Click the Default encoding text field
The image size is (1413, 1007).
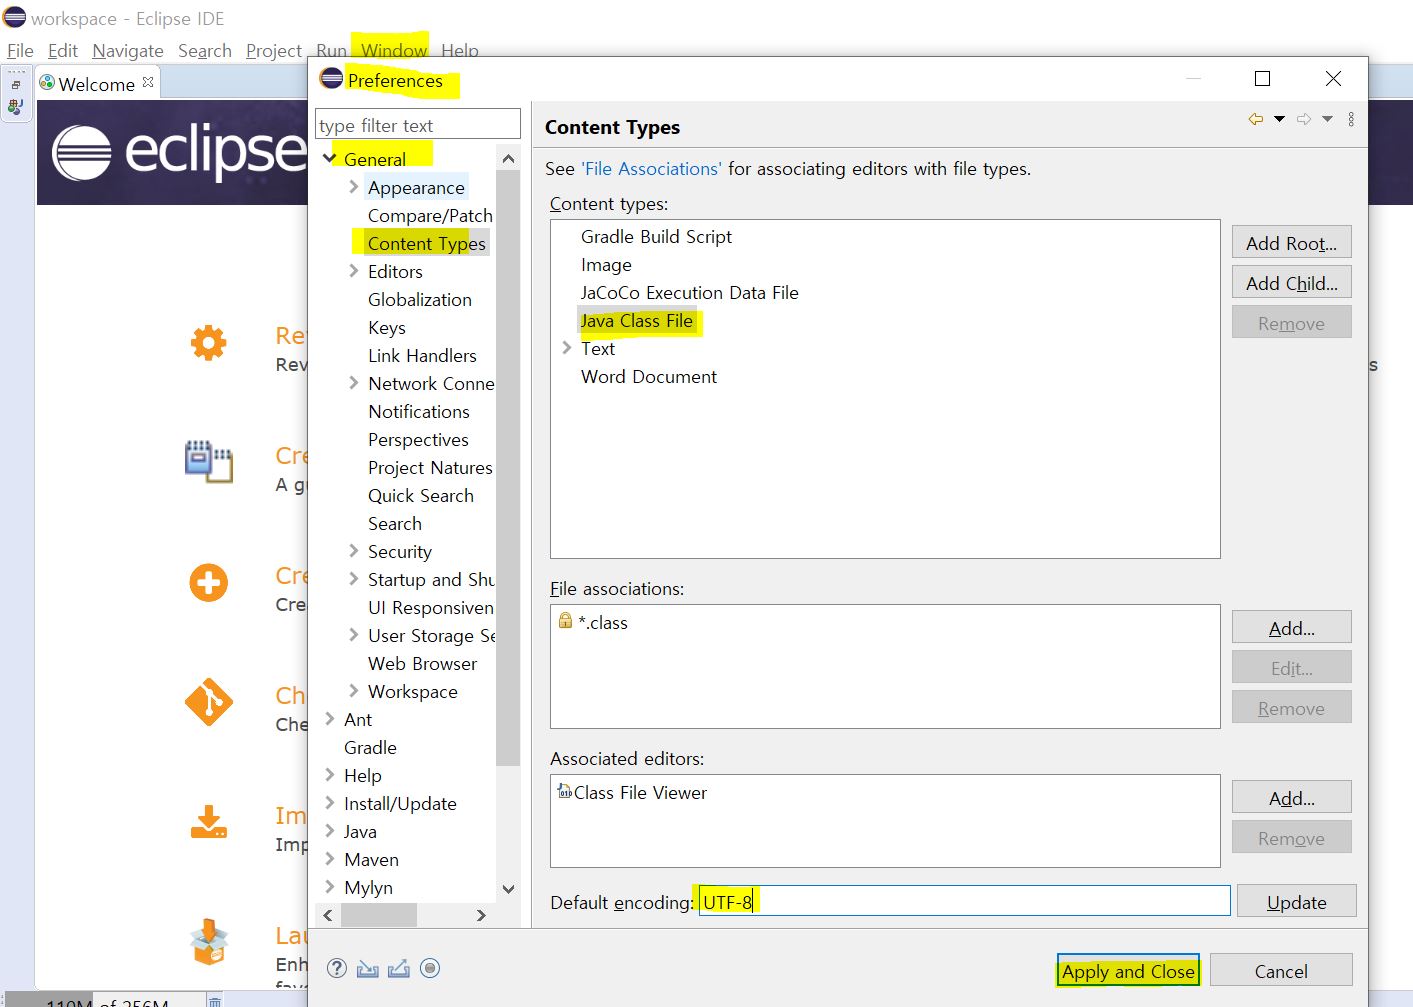coord(964,901)
